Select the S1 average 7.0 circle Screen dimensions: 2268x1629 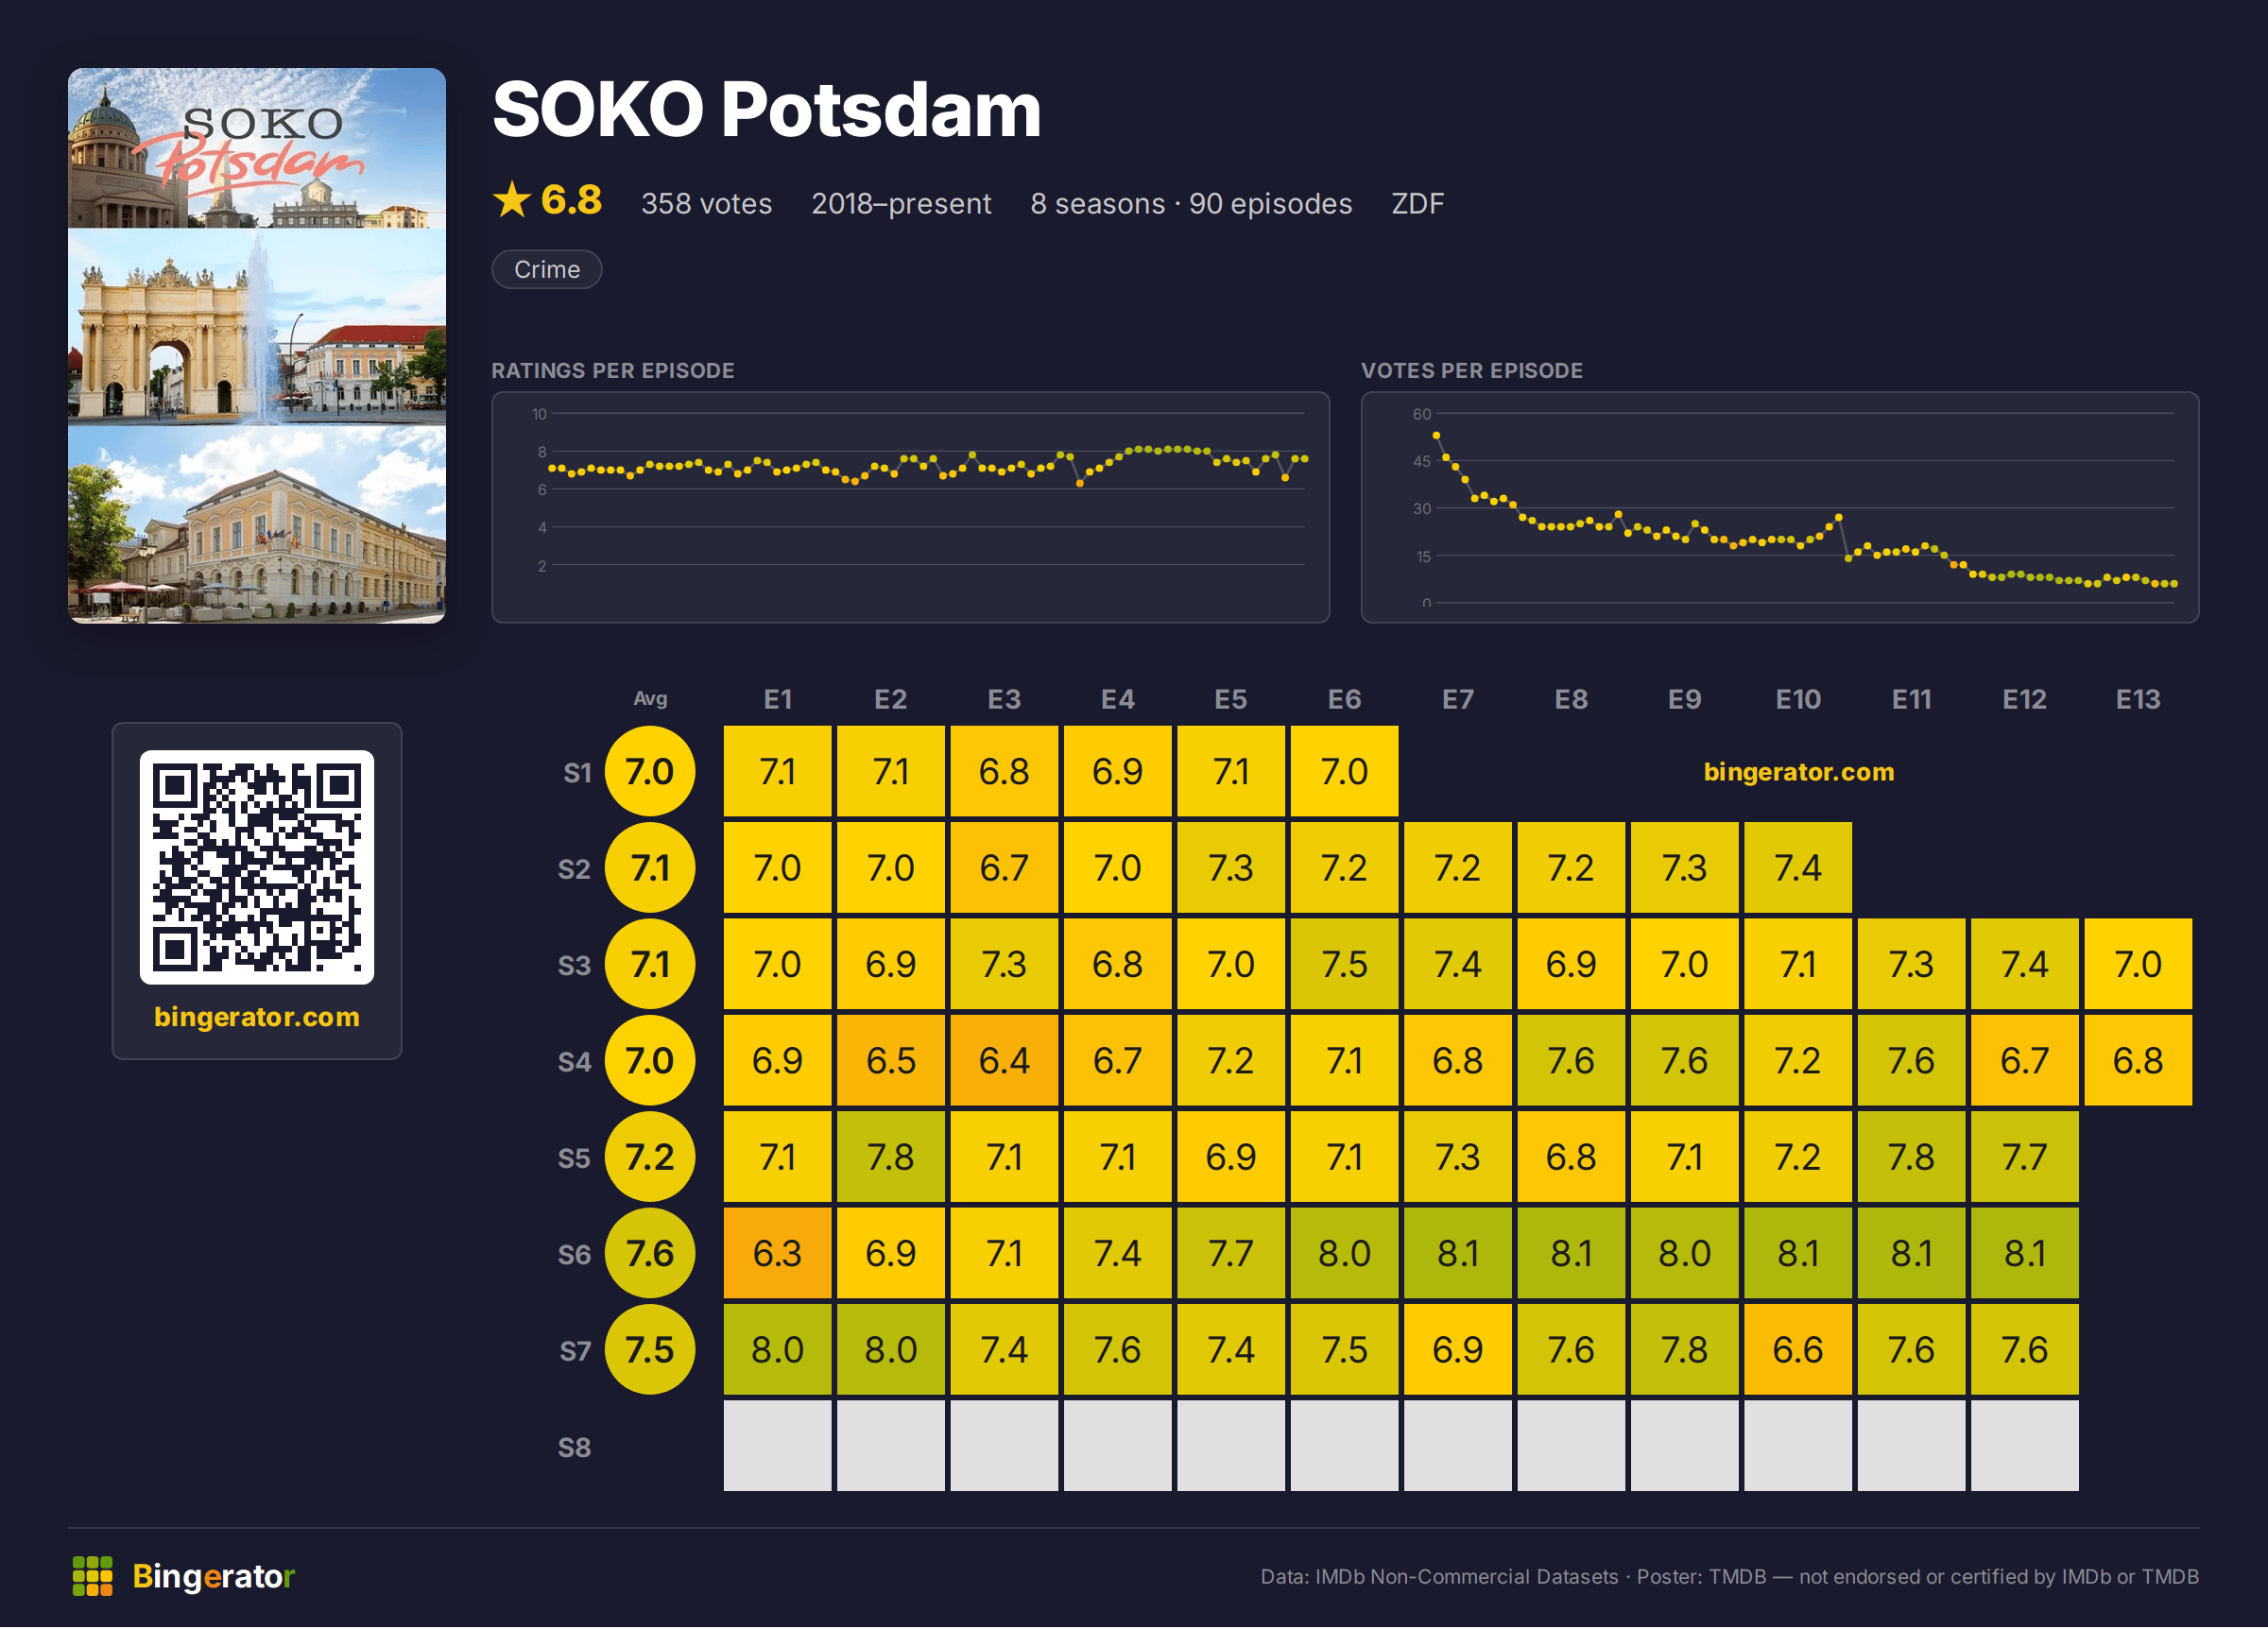650,772
